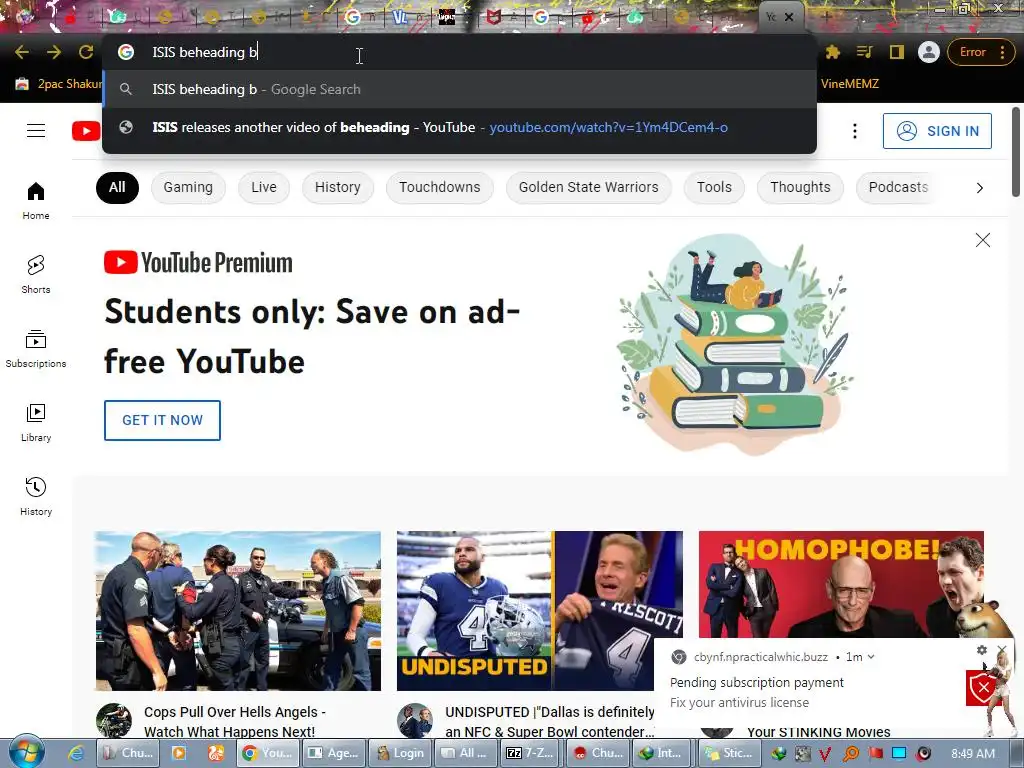Toggle the Chrome side panel icon
1024x768 pixels.
click(x=897, y=52)
